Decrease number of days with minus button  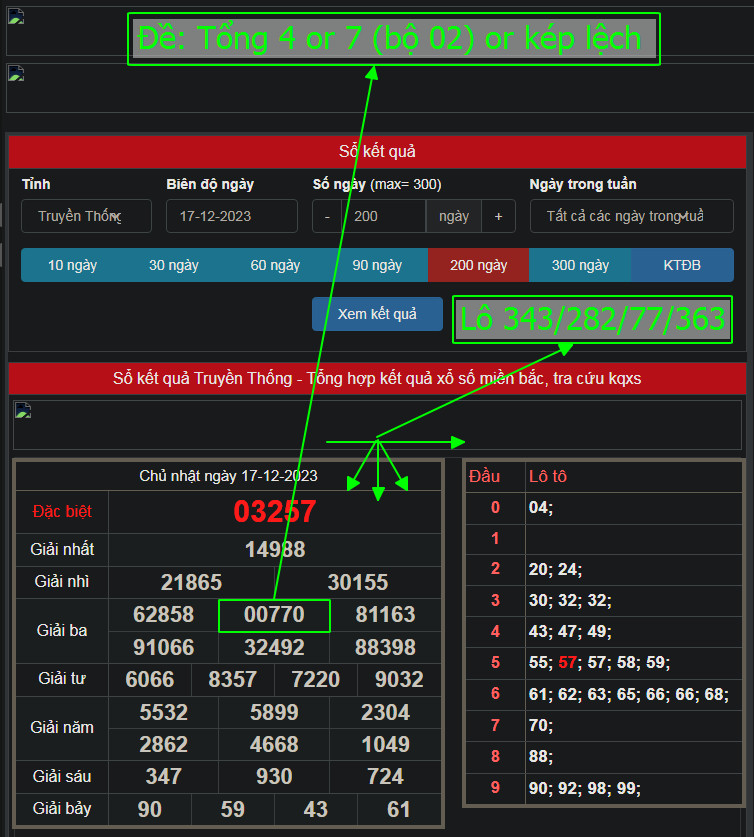coord(328,216)
